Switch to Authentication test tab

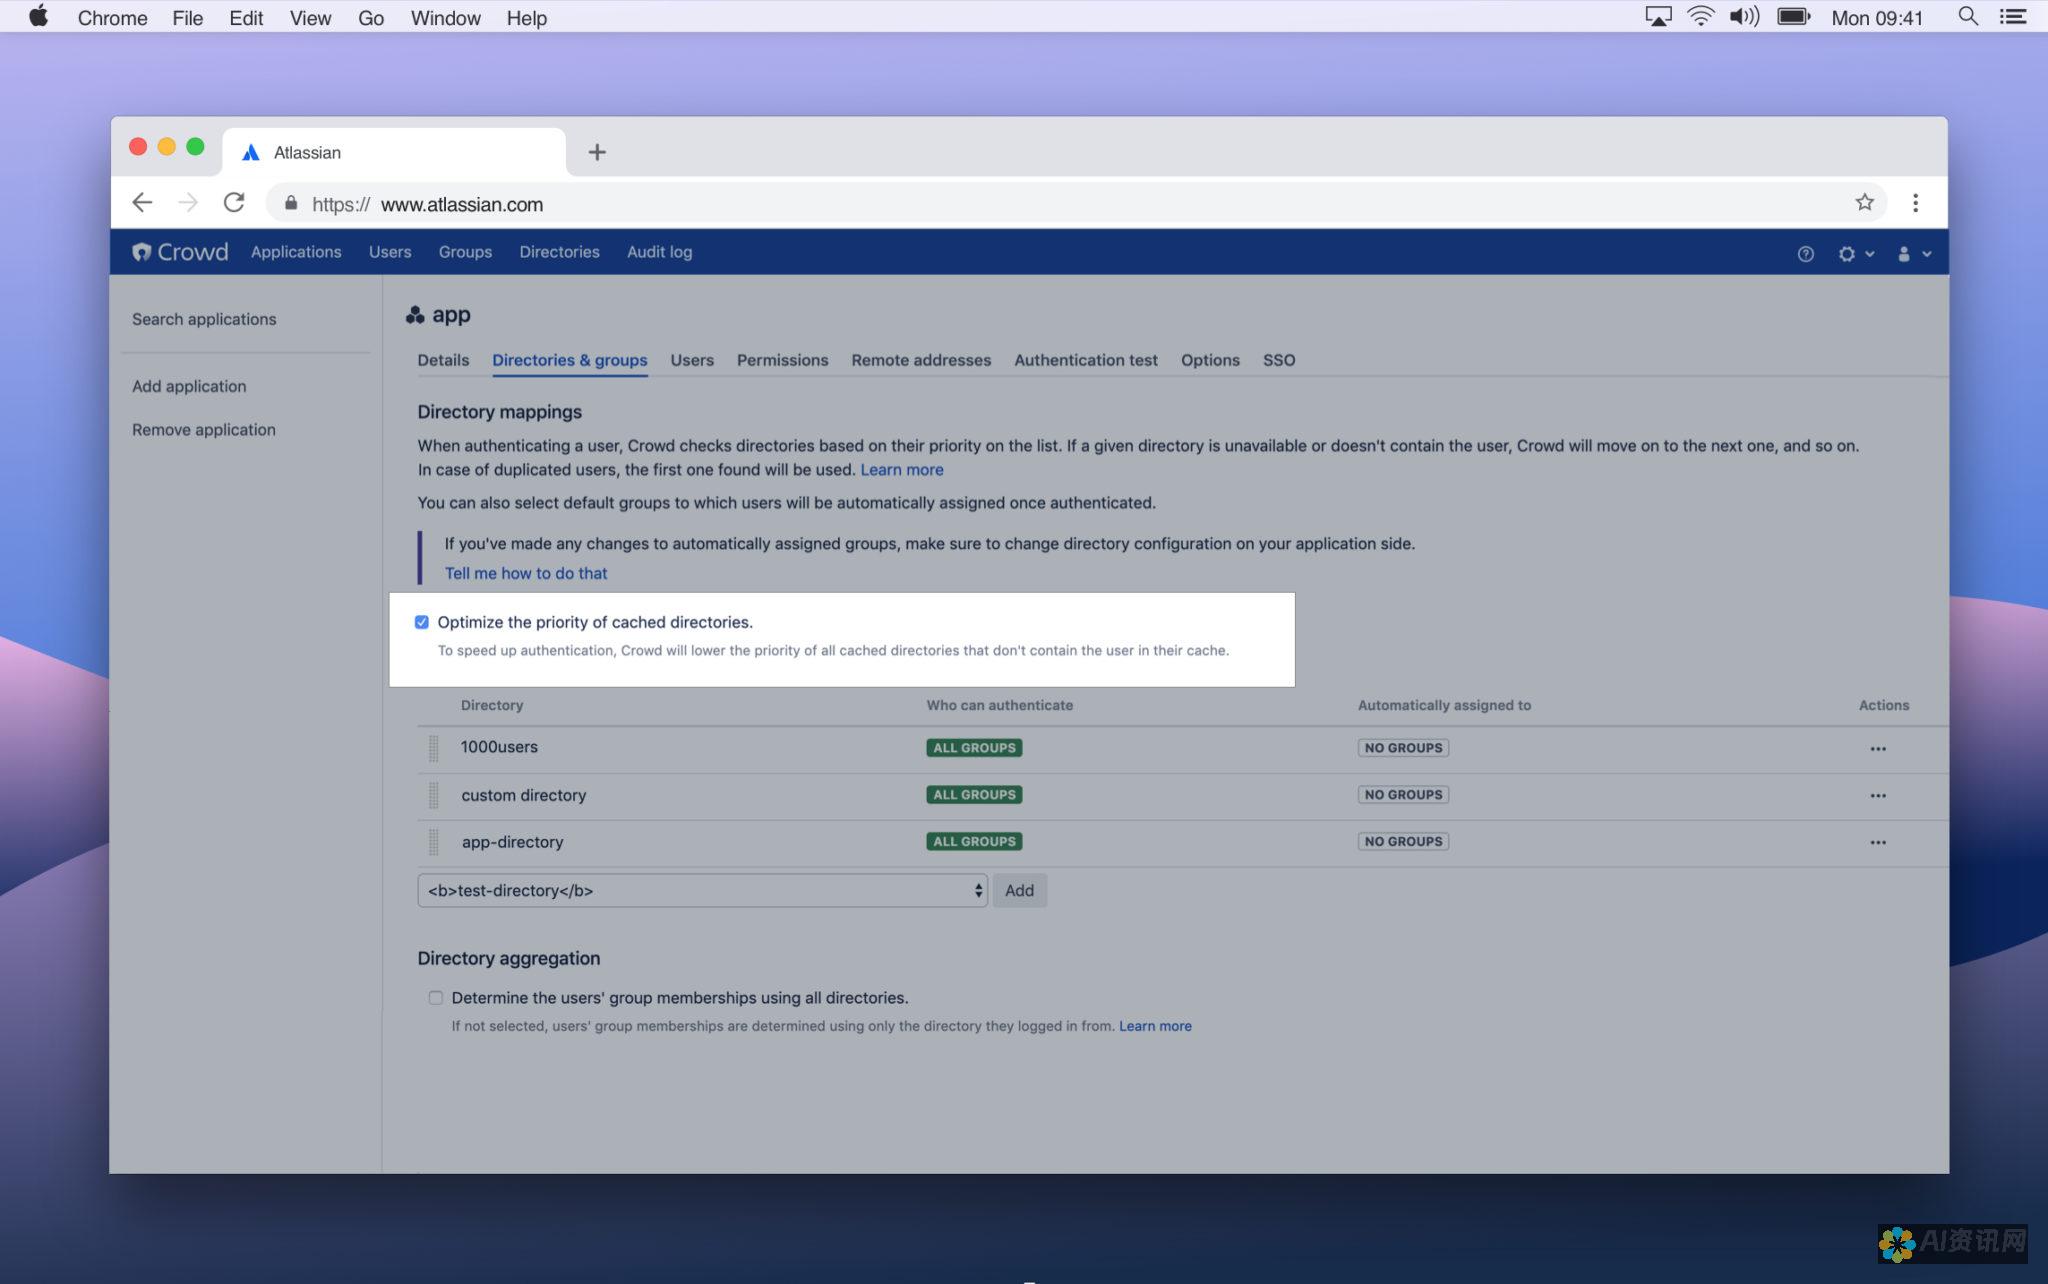(1087, 359)
